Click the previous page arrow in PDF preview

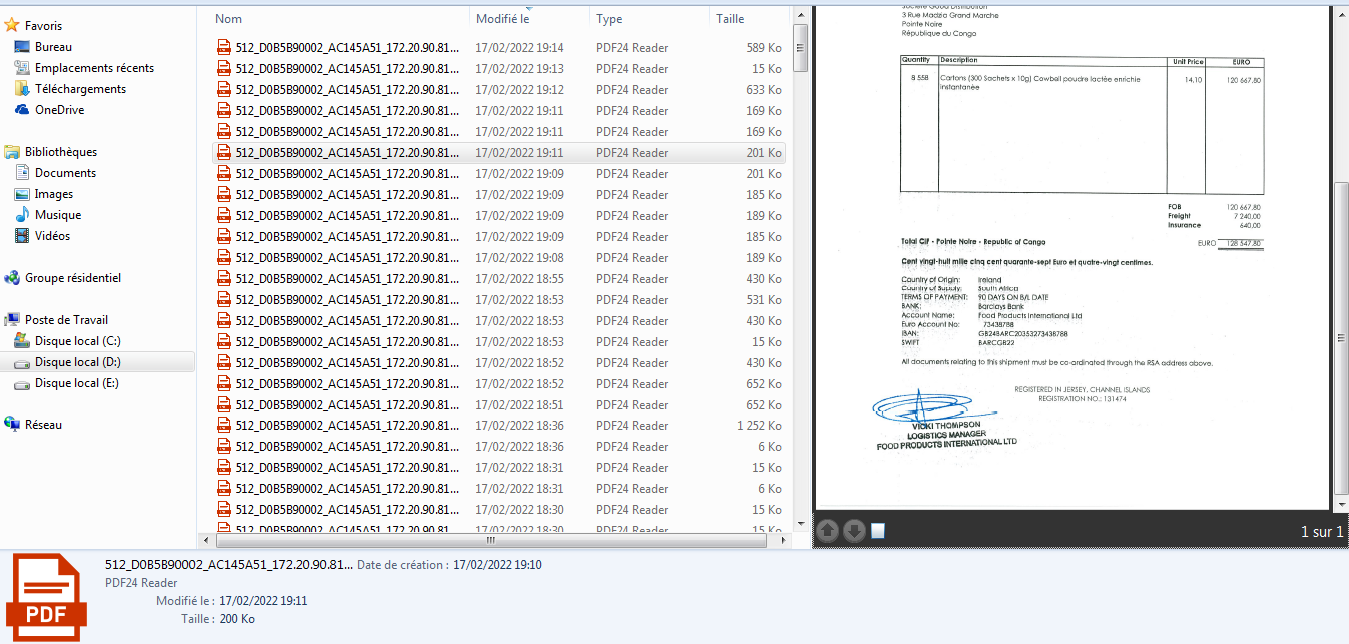coord(828,531)
